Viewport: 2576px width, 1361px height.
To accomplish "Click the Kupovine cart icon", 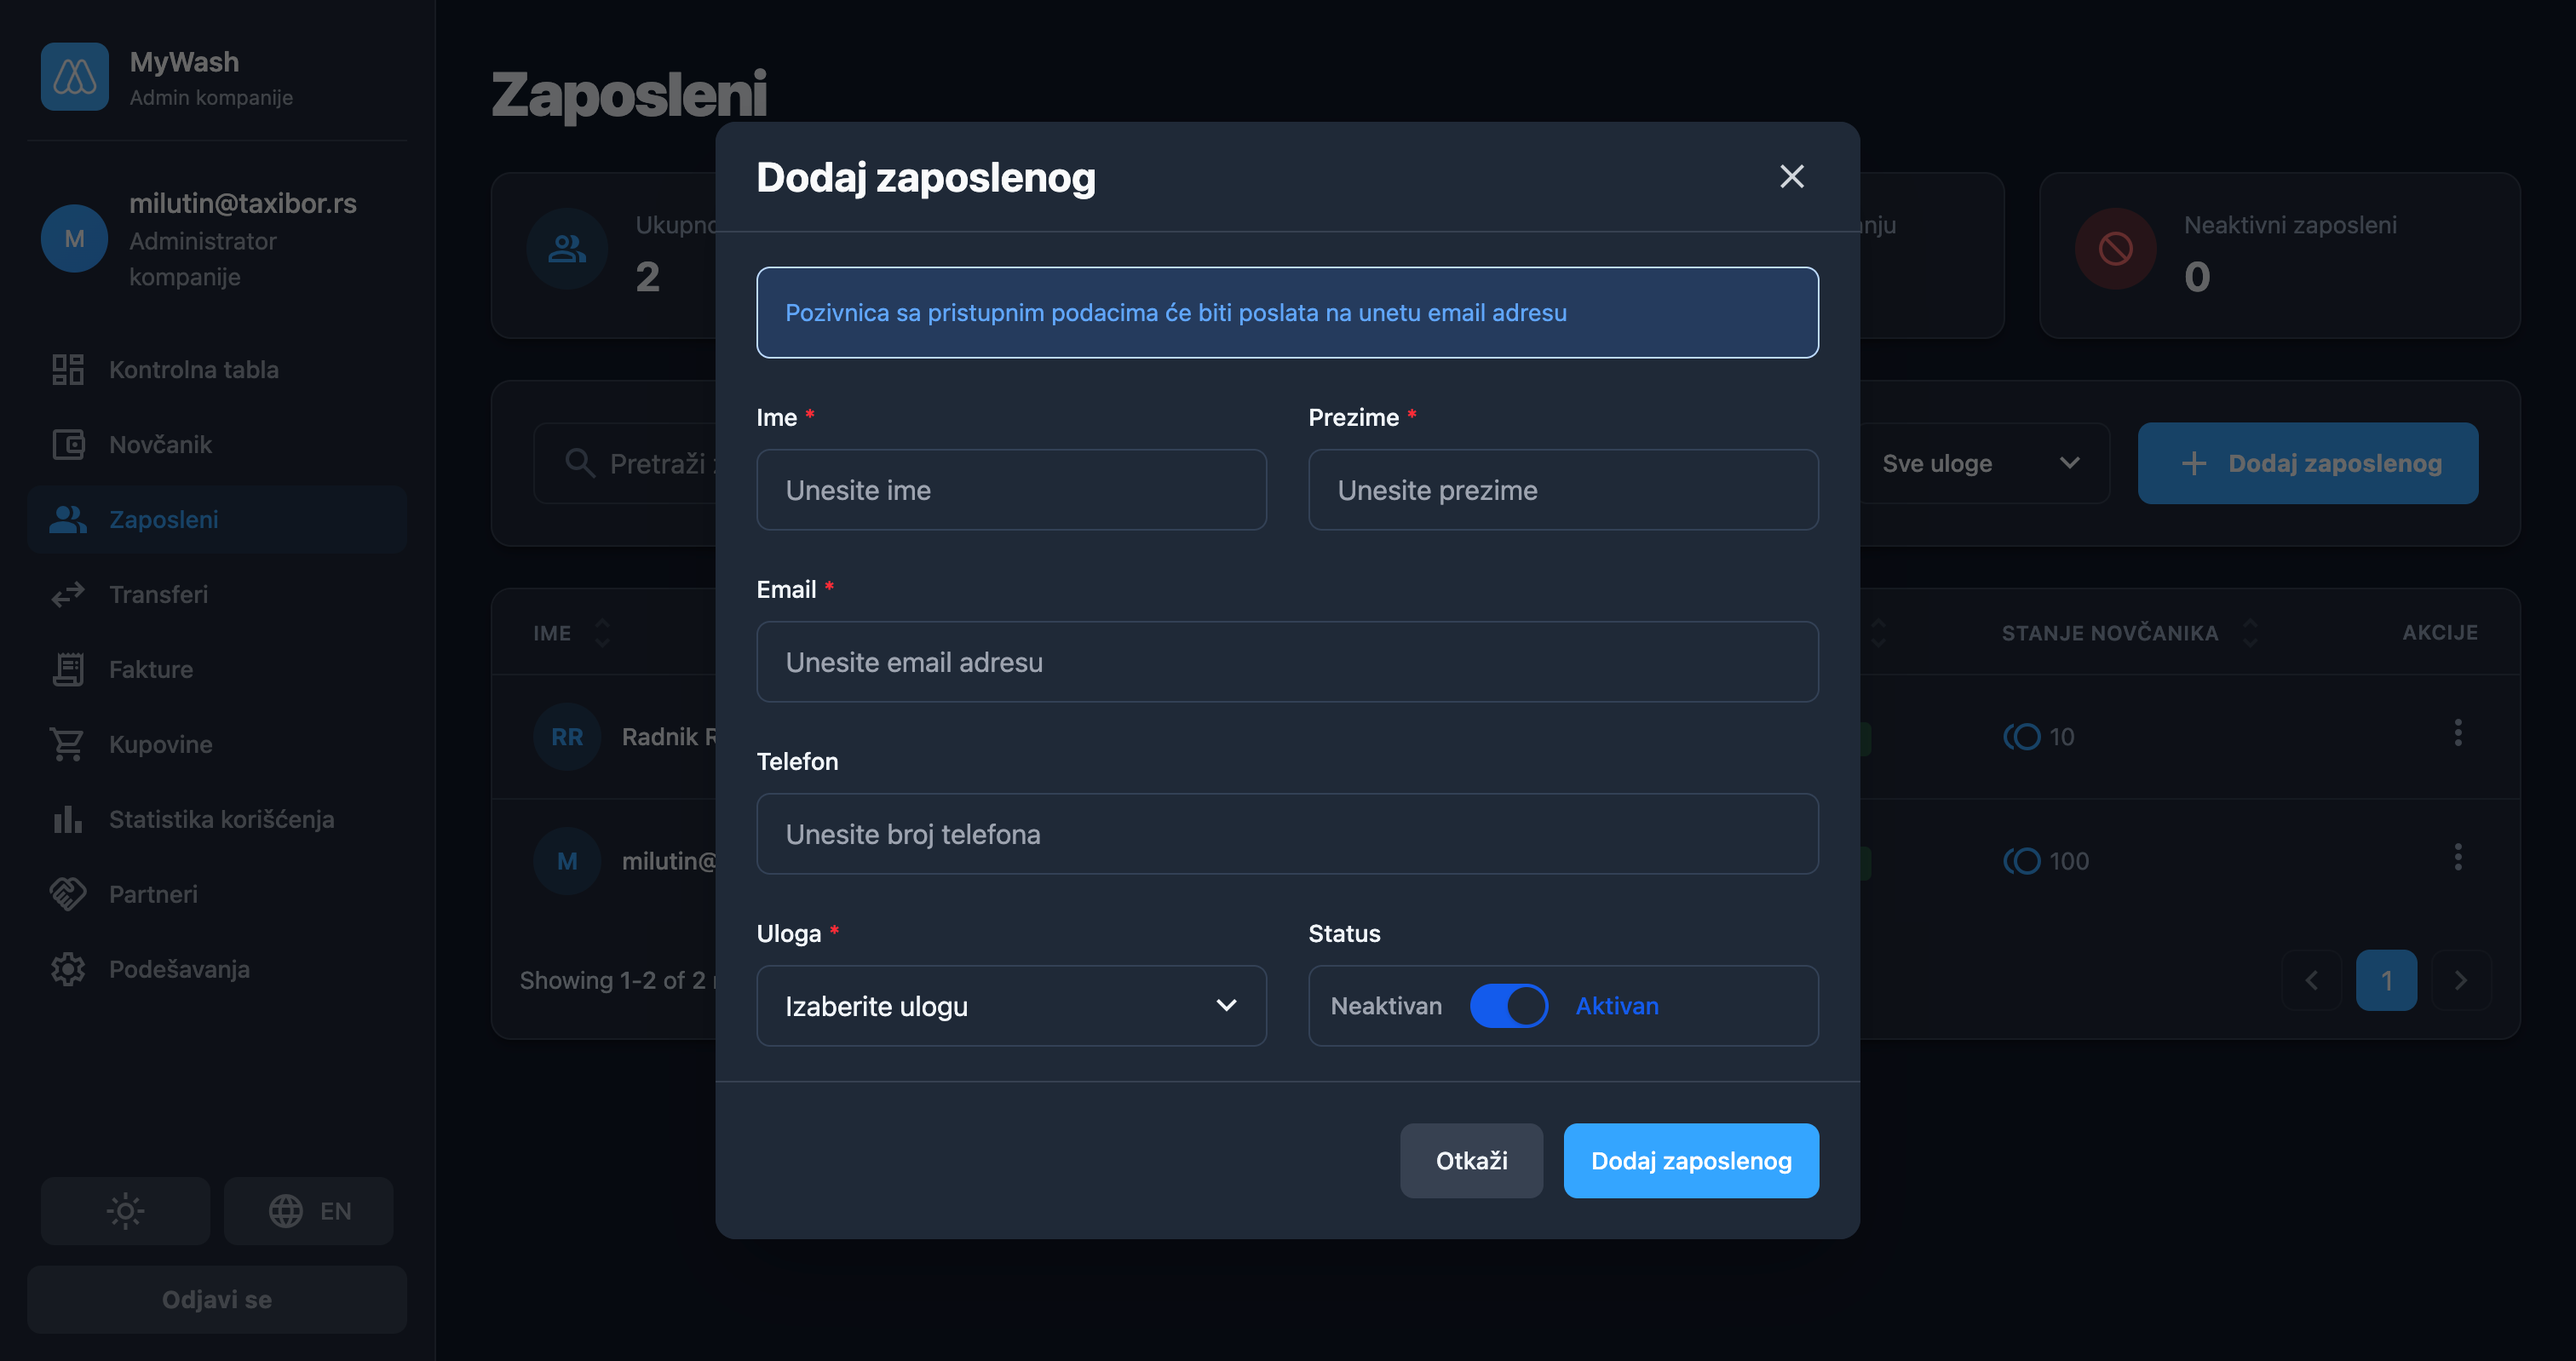I will pos(68,745).
